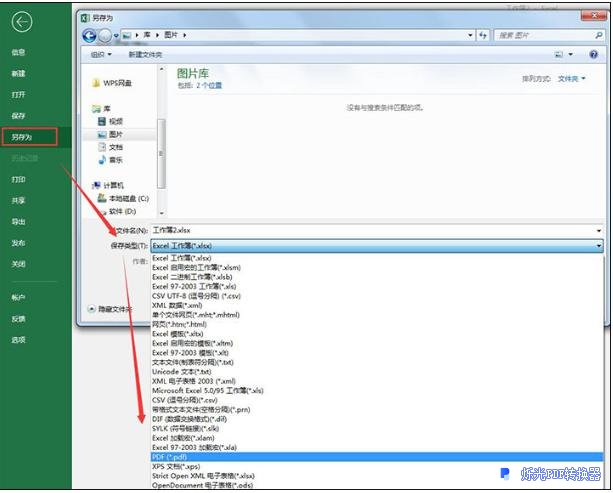The height and width of the screenshot is (493, 613).
Task: Choose CSV UTF-8 (逗号分隔) type
Action: 377,296
